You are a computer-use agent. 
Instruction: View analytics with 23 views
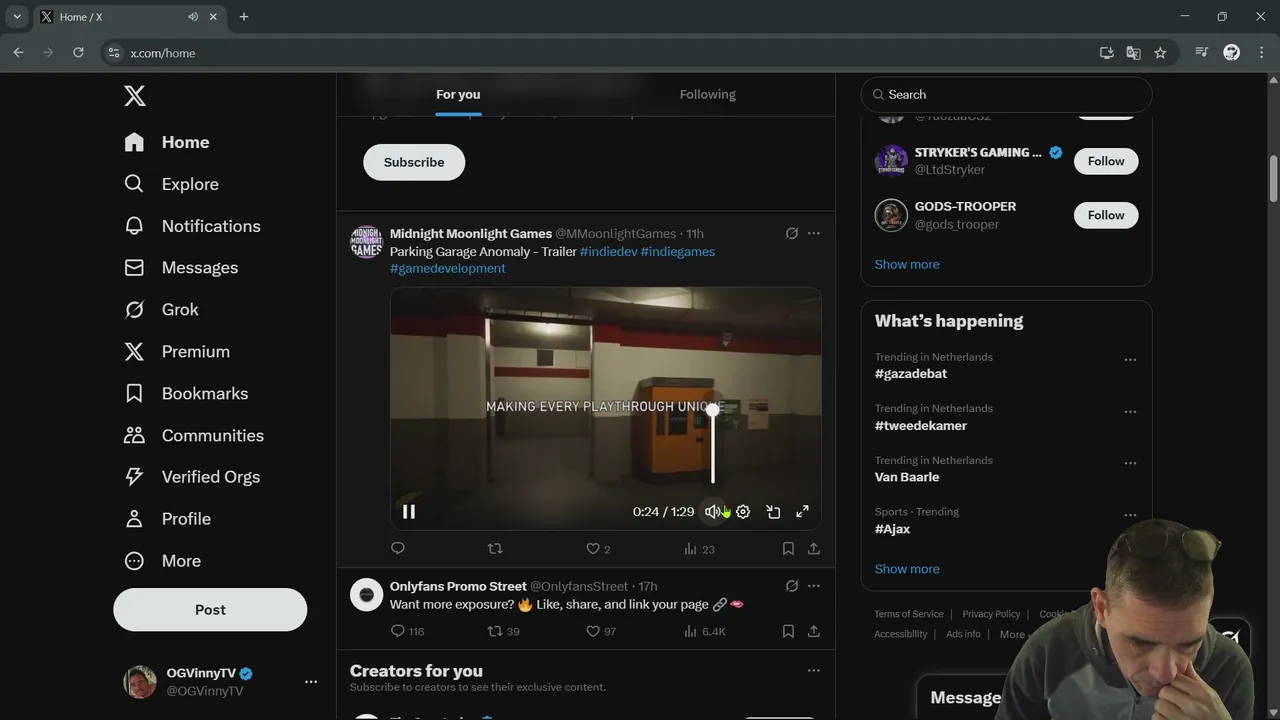click(x=699, y=549)
